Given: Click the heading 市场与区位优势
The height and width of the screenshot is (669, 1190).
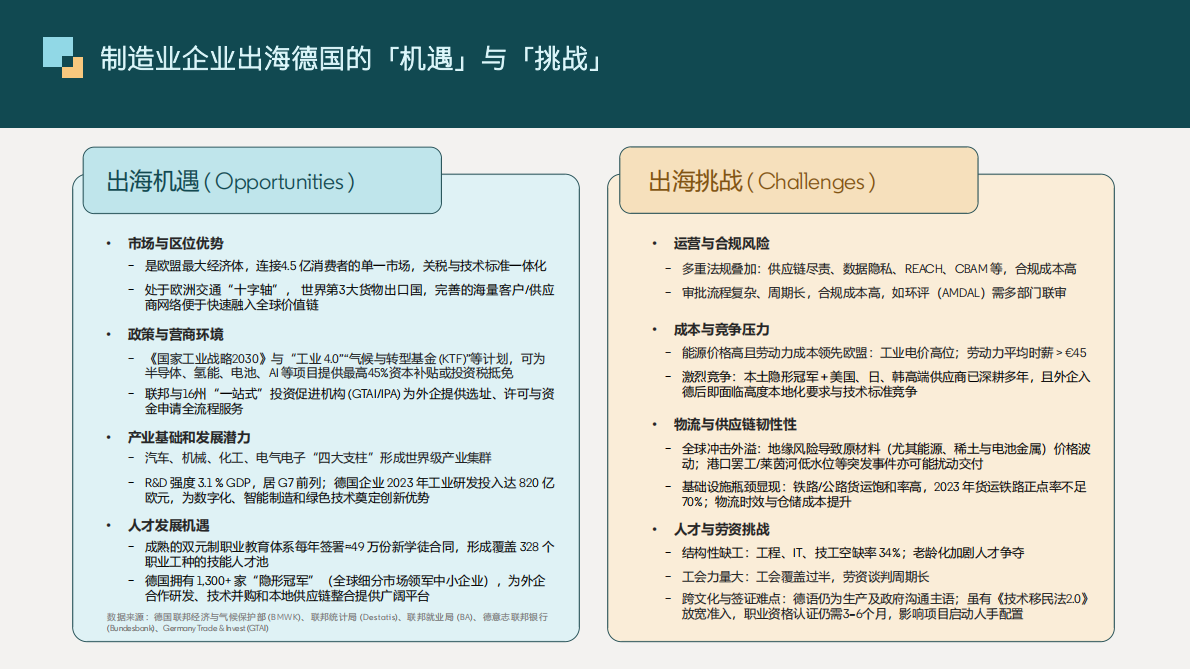Looking at the screenshot, I should click(175, 243).
